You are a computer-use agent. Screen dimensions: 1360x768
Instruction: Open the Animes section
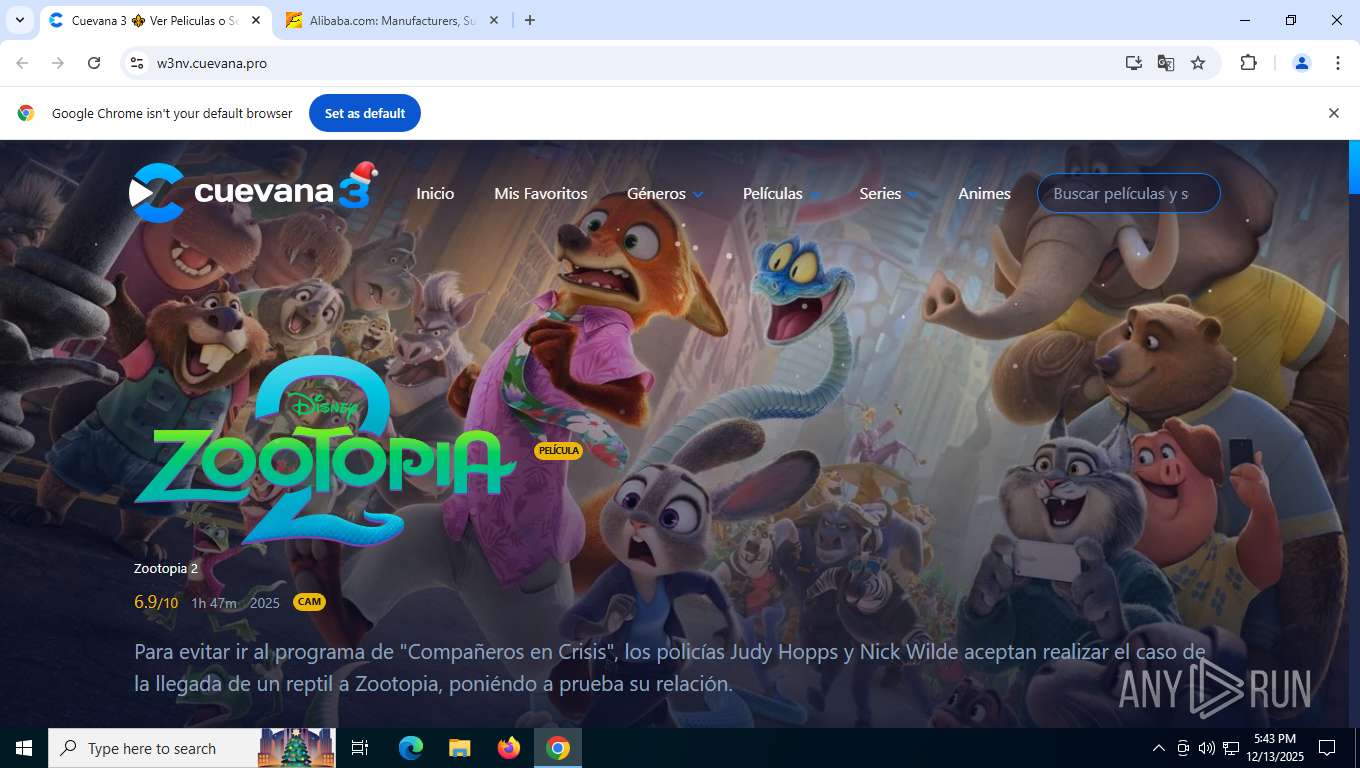pos(984,193)
